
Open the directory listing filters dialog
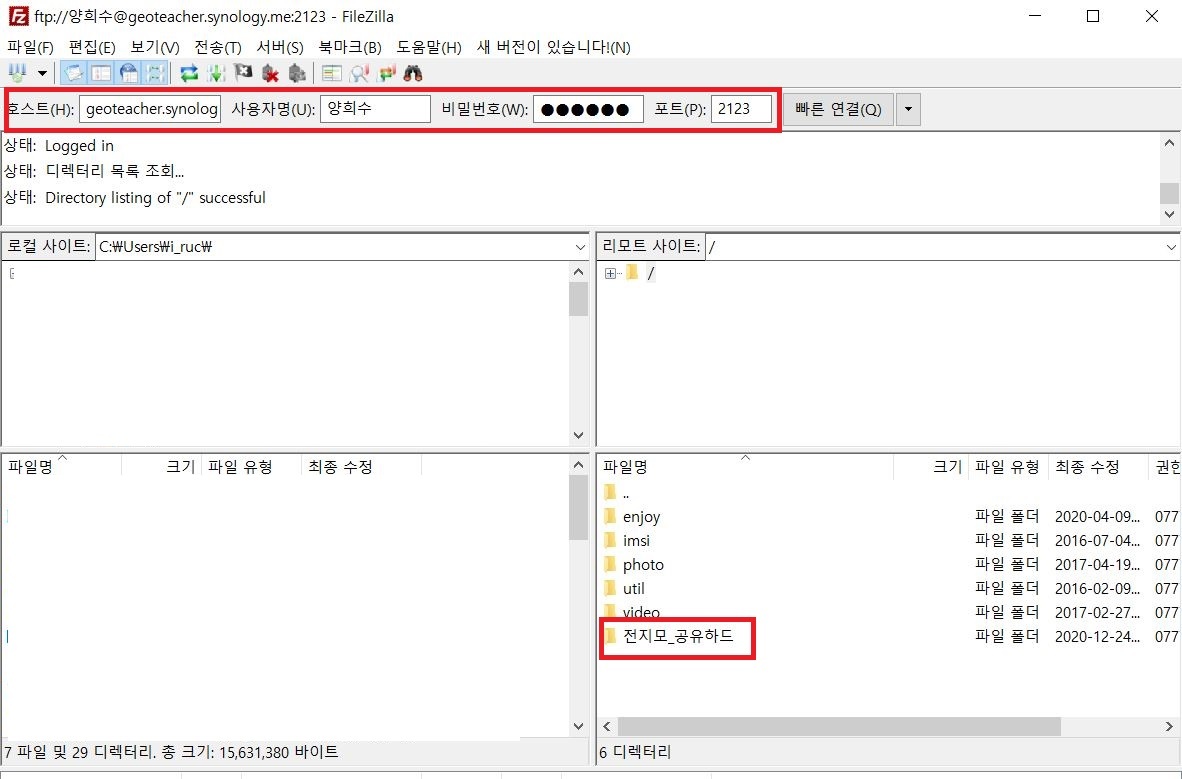[332, 73]
